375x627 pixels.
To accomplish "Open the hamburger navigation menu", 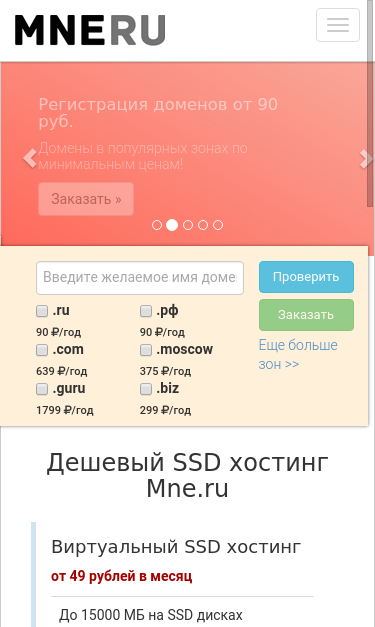I will point(338,25).
